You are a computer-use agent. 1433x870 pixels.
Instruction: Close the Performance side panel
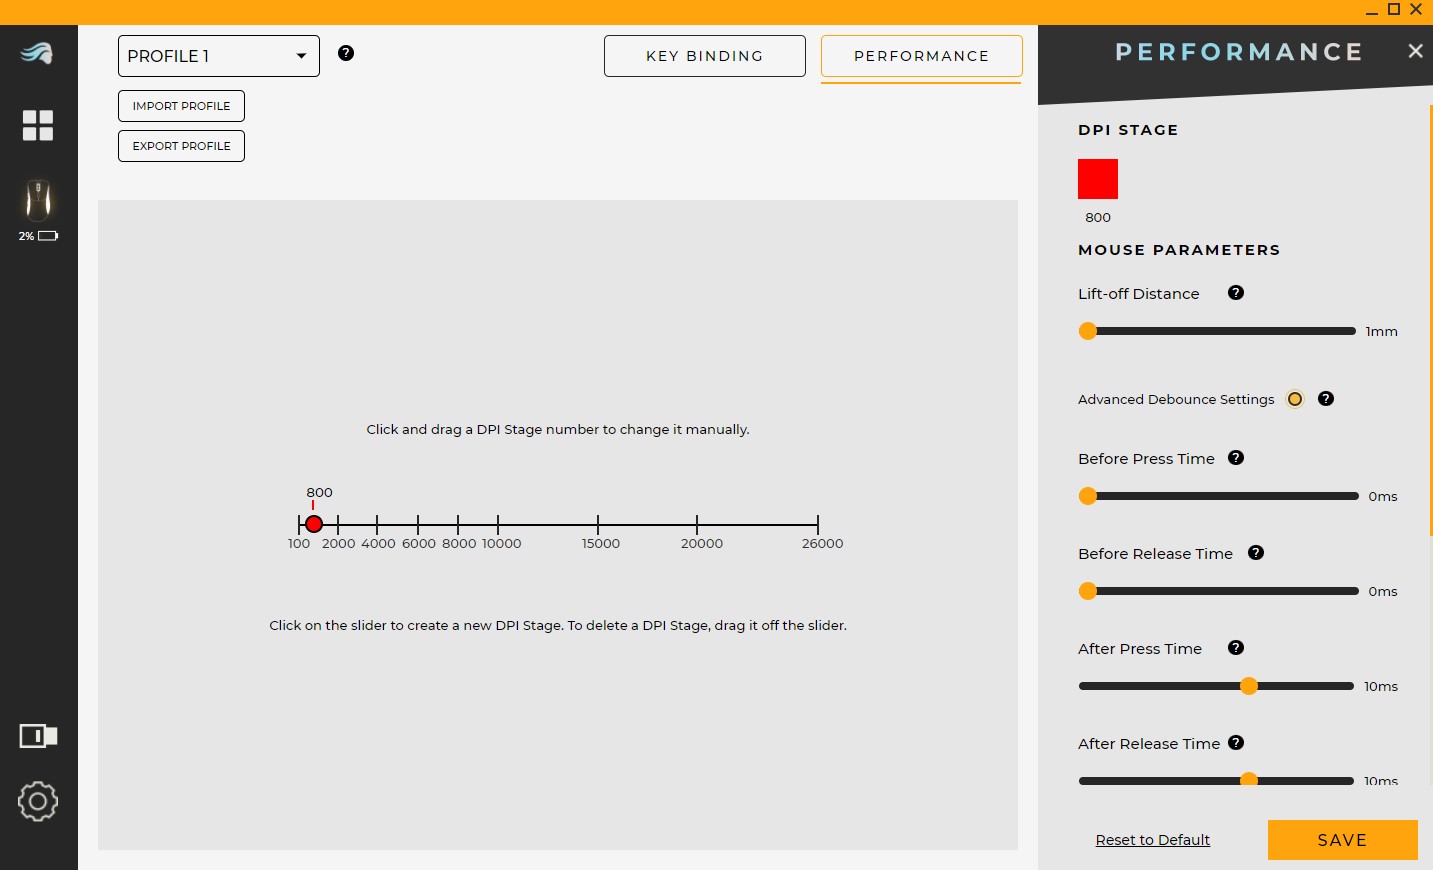1415,51
